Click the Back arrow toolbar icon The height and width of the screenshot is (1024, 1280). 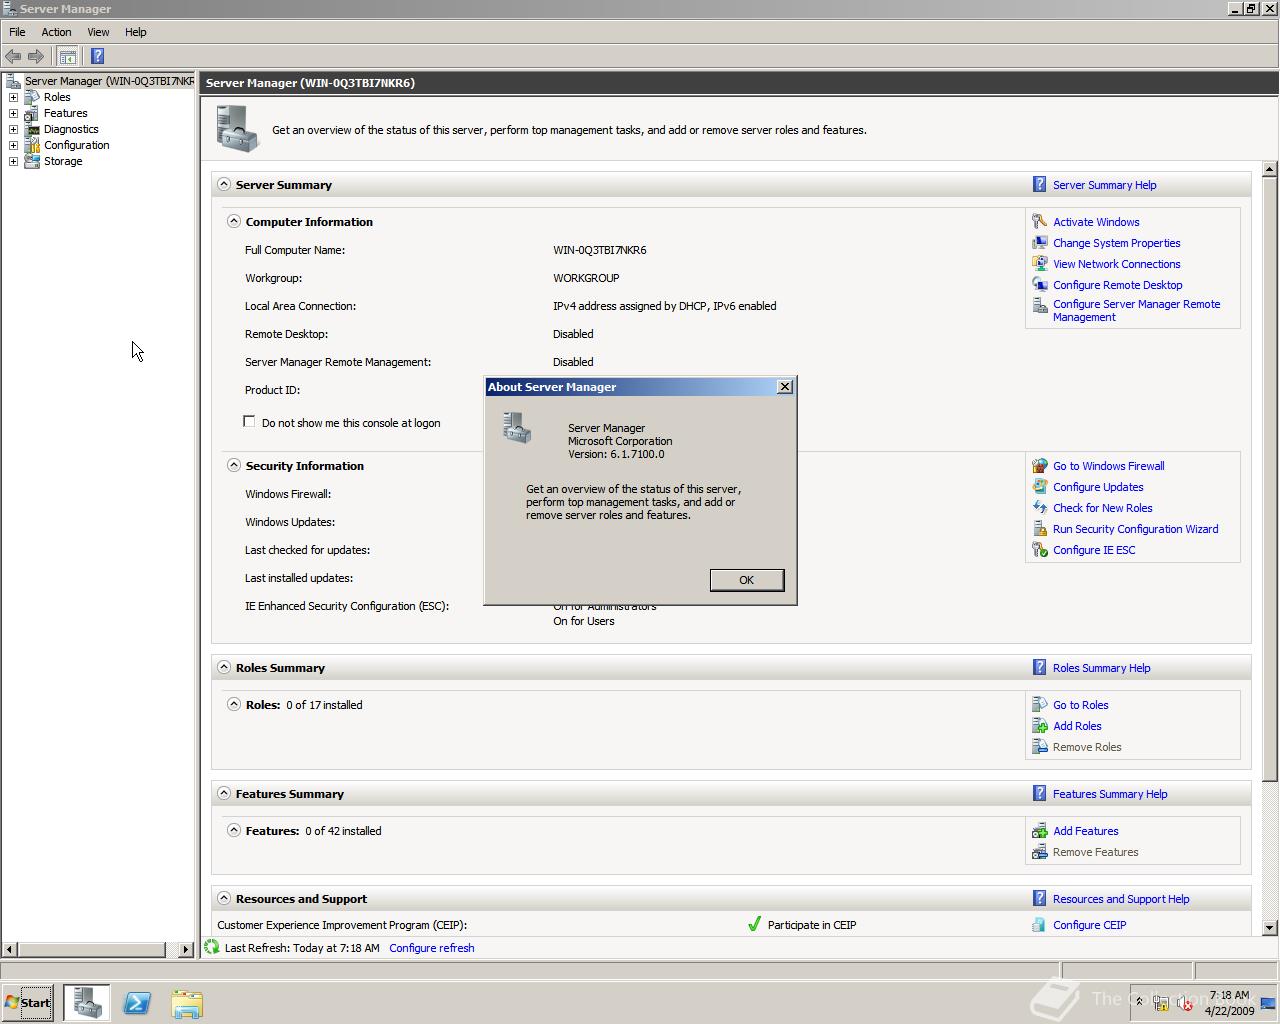(13, 56)
